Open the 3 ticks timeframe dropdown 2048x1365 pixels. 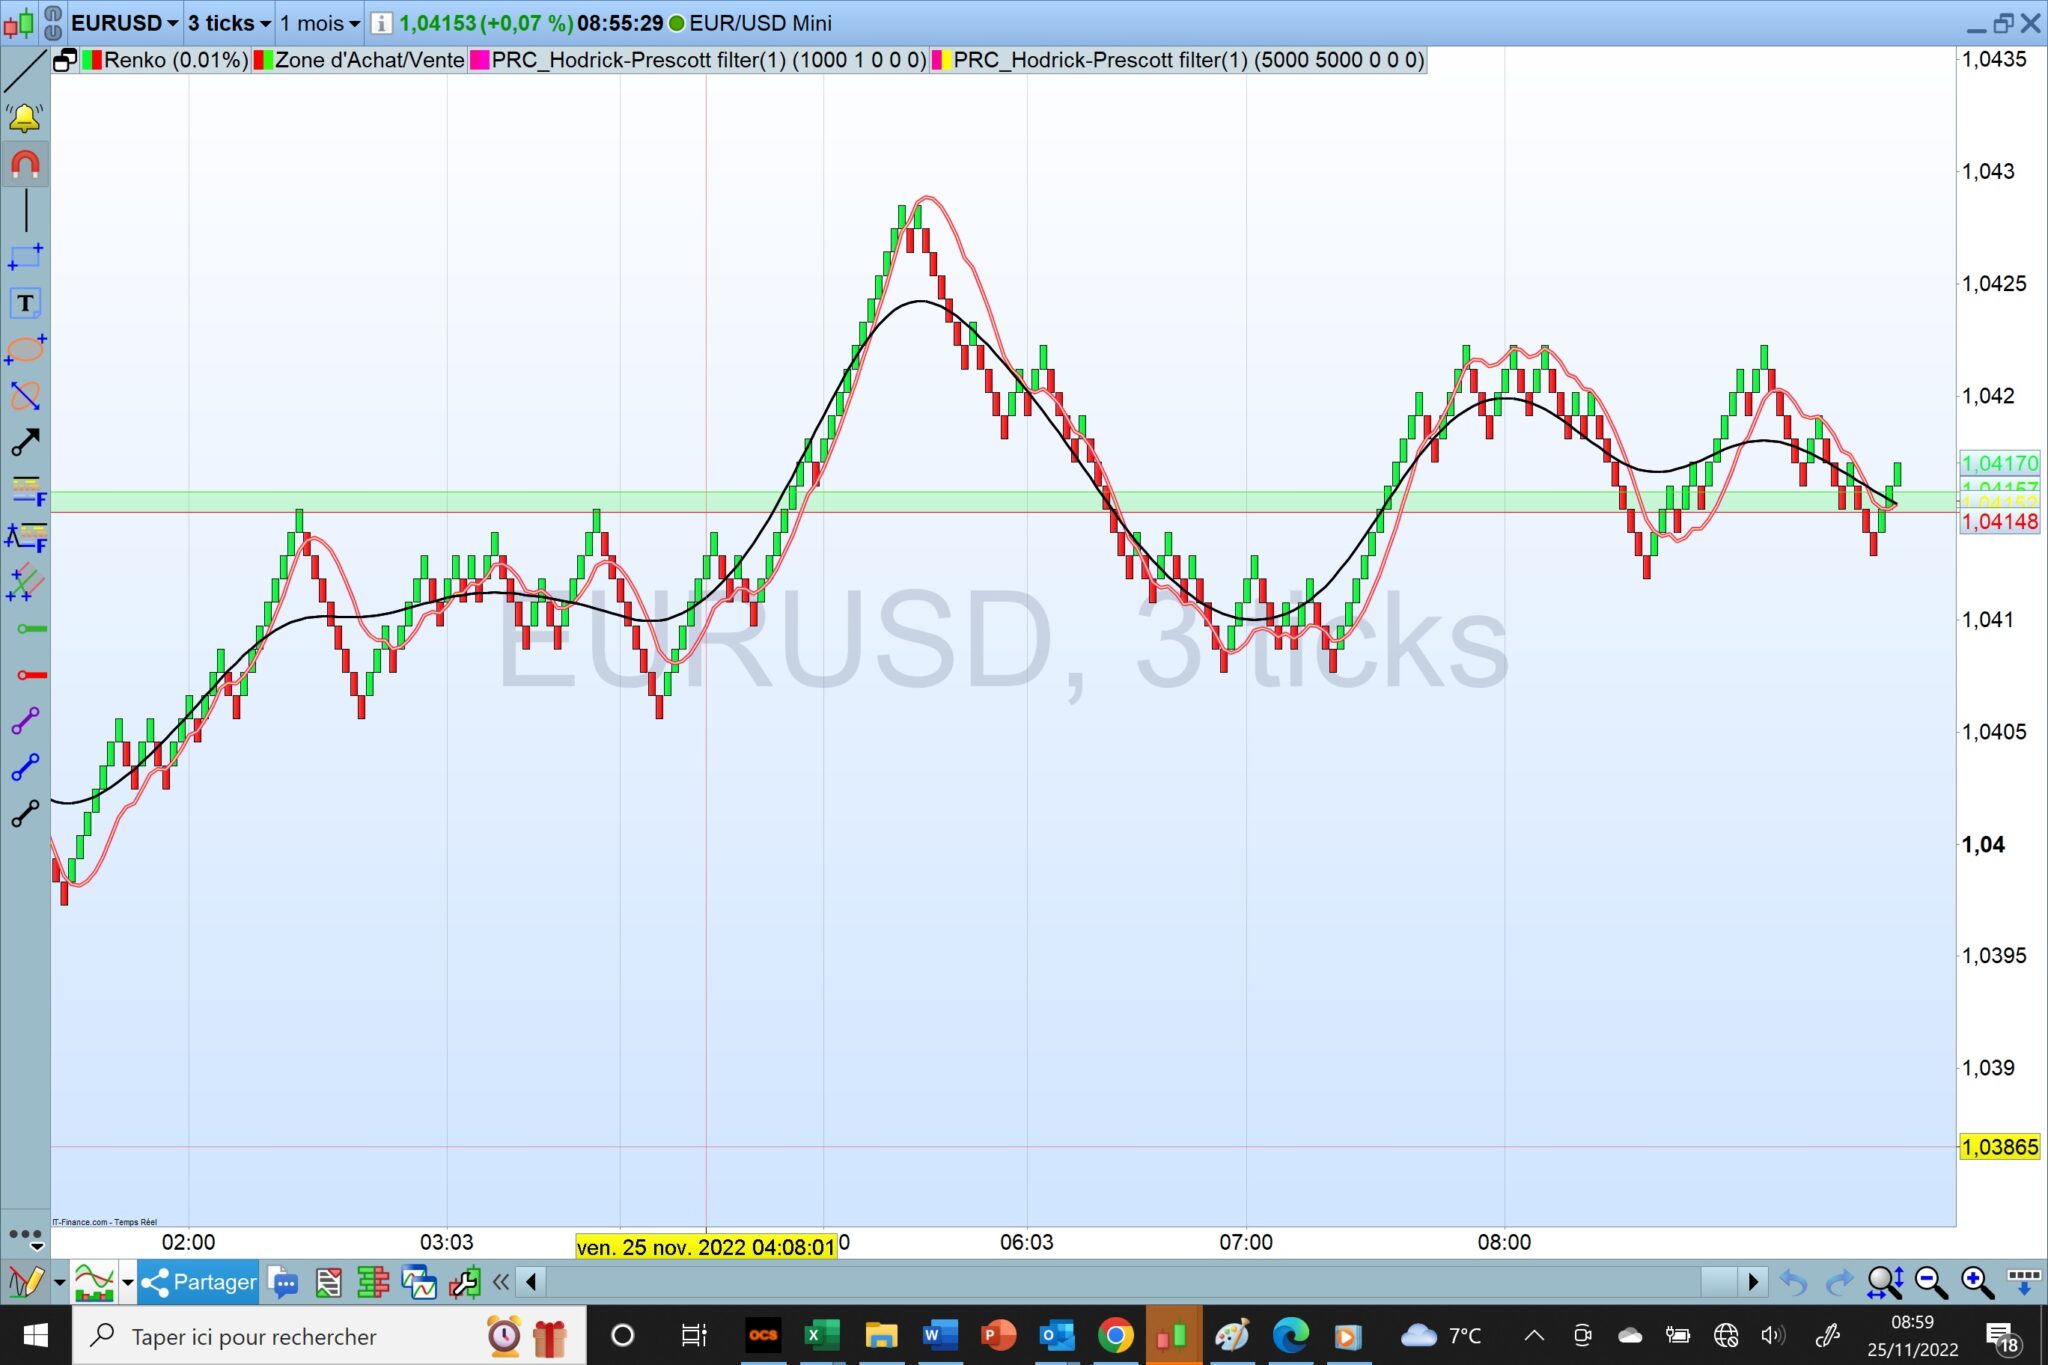click(x=230, y=23)
